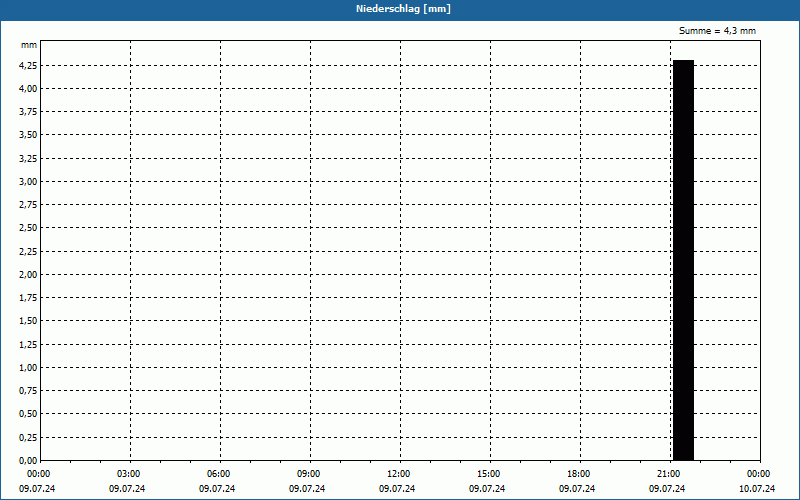This screenshot has height=500, width=800.
Task: Pick the 2,50 y-axis tick label
Action: [28, 228]
